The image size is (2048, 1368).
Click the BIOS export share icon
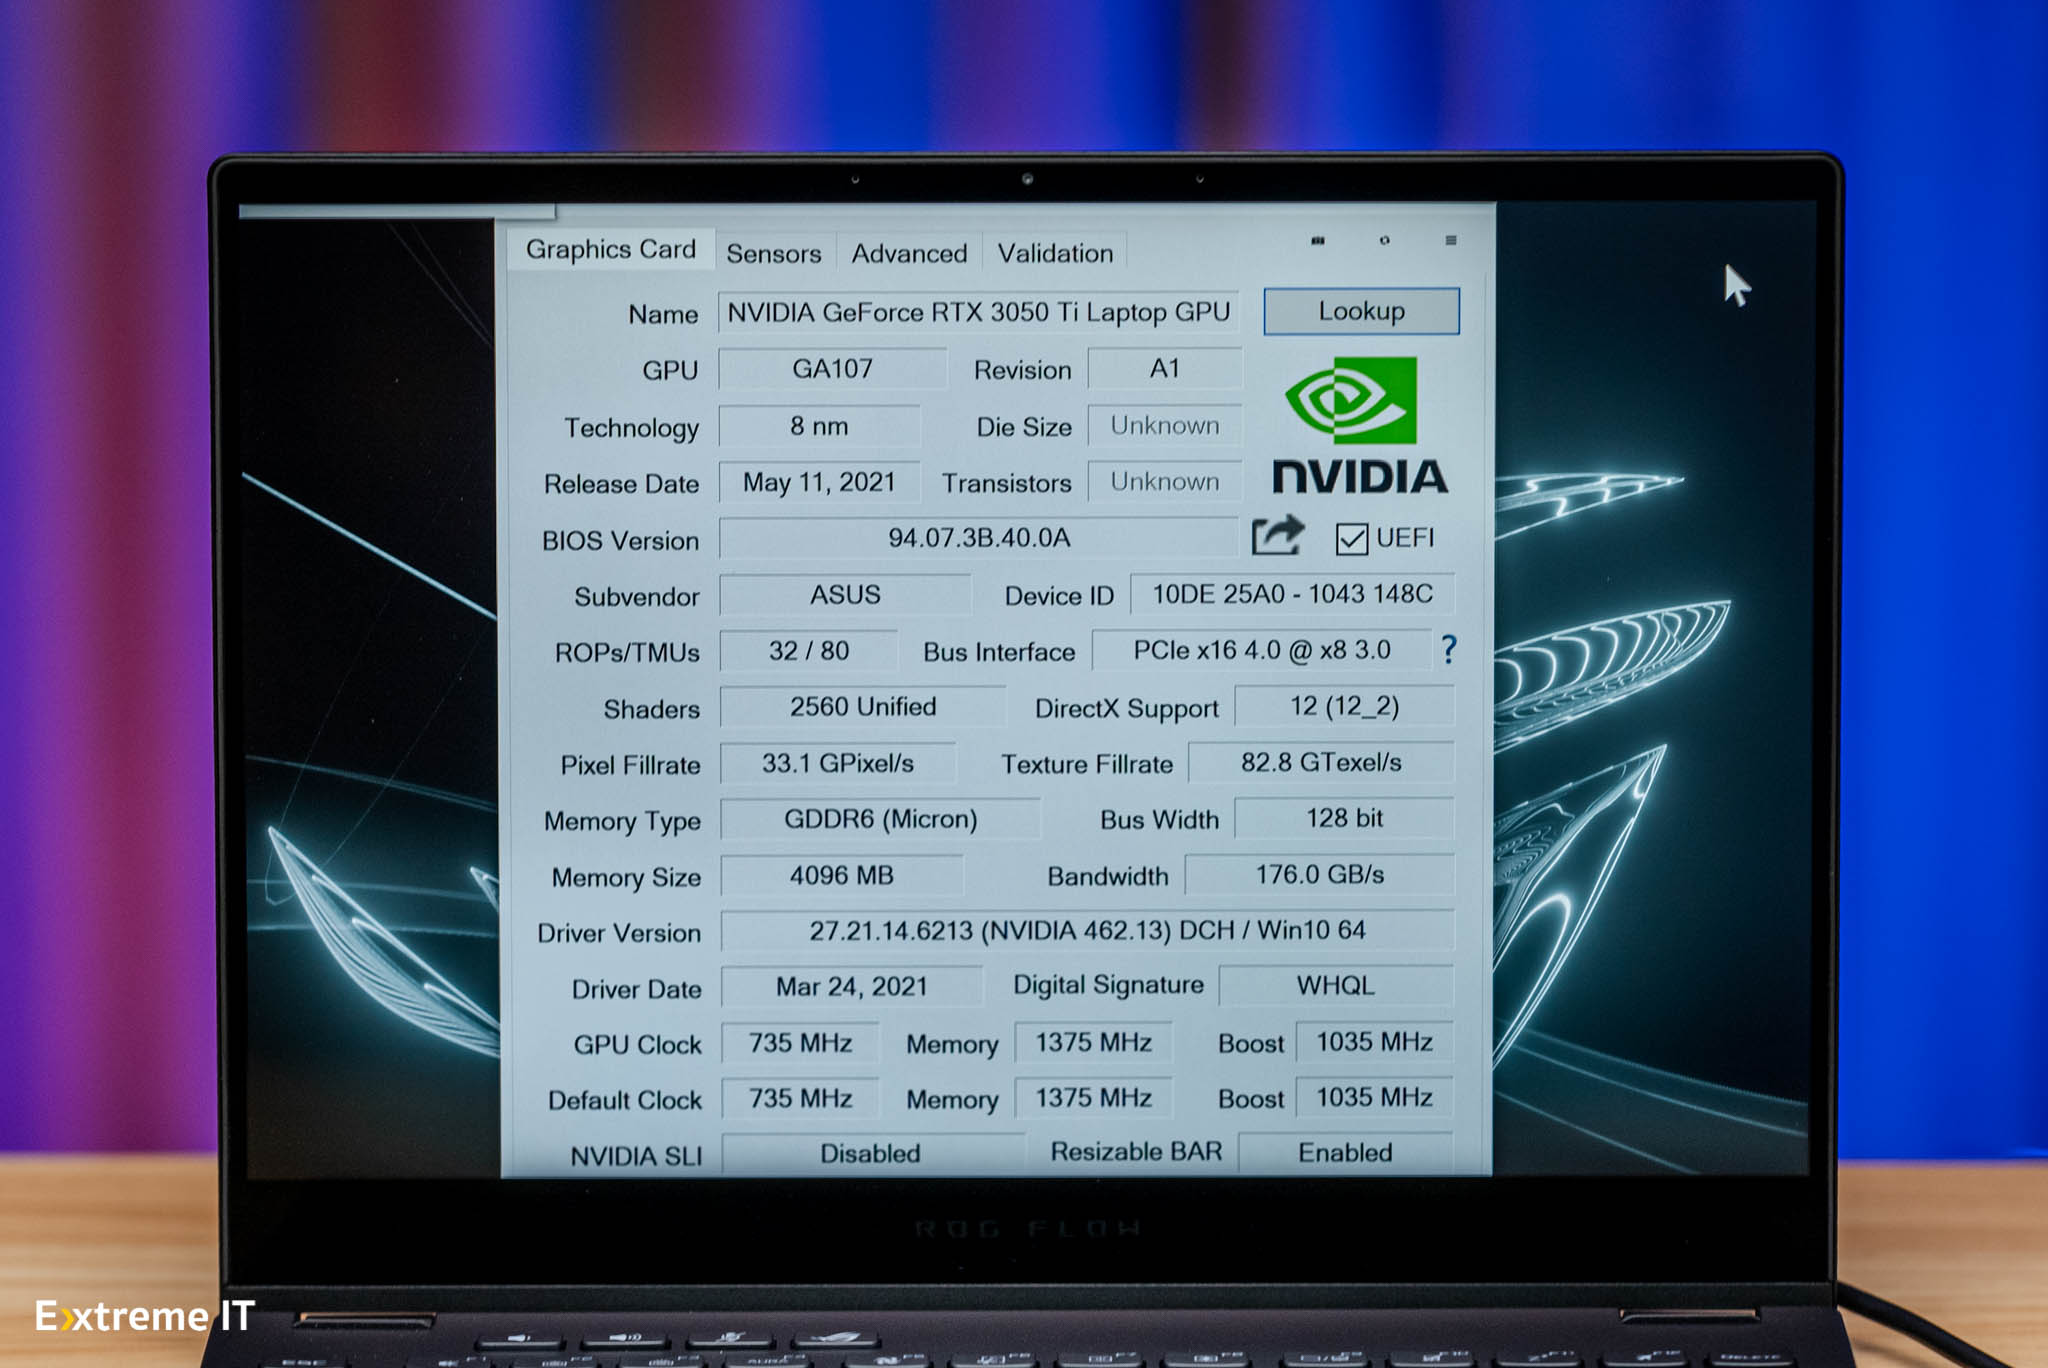tap(1278, 536)
